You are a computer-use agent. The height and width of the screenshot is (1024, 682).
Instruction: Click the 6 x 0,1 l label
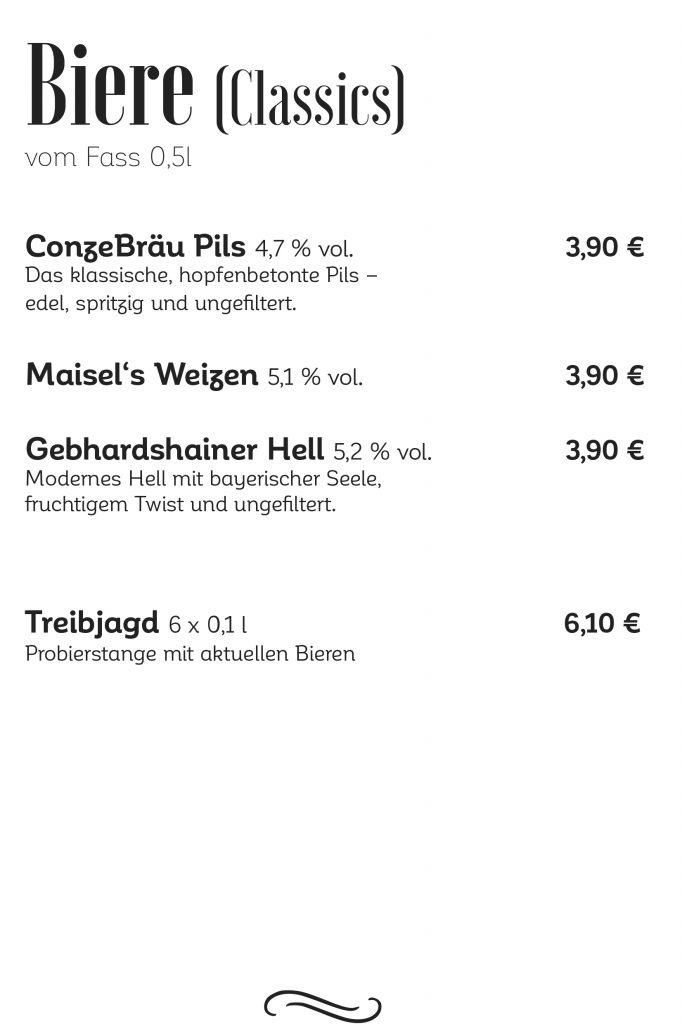208,625
